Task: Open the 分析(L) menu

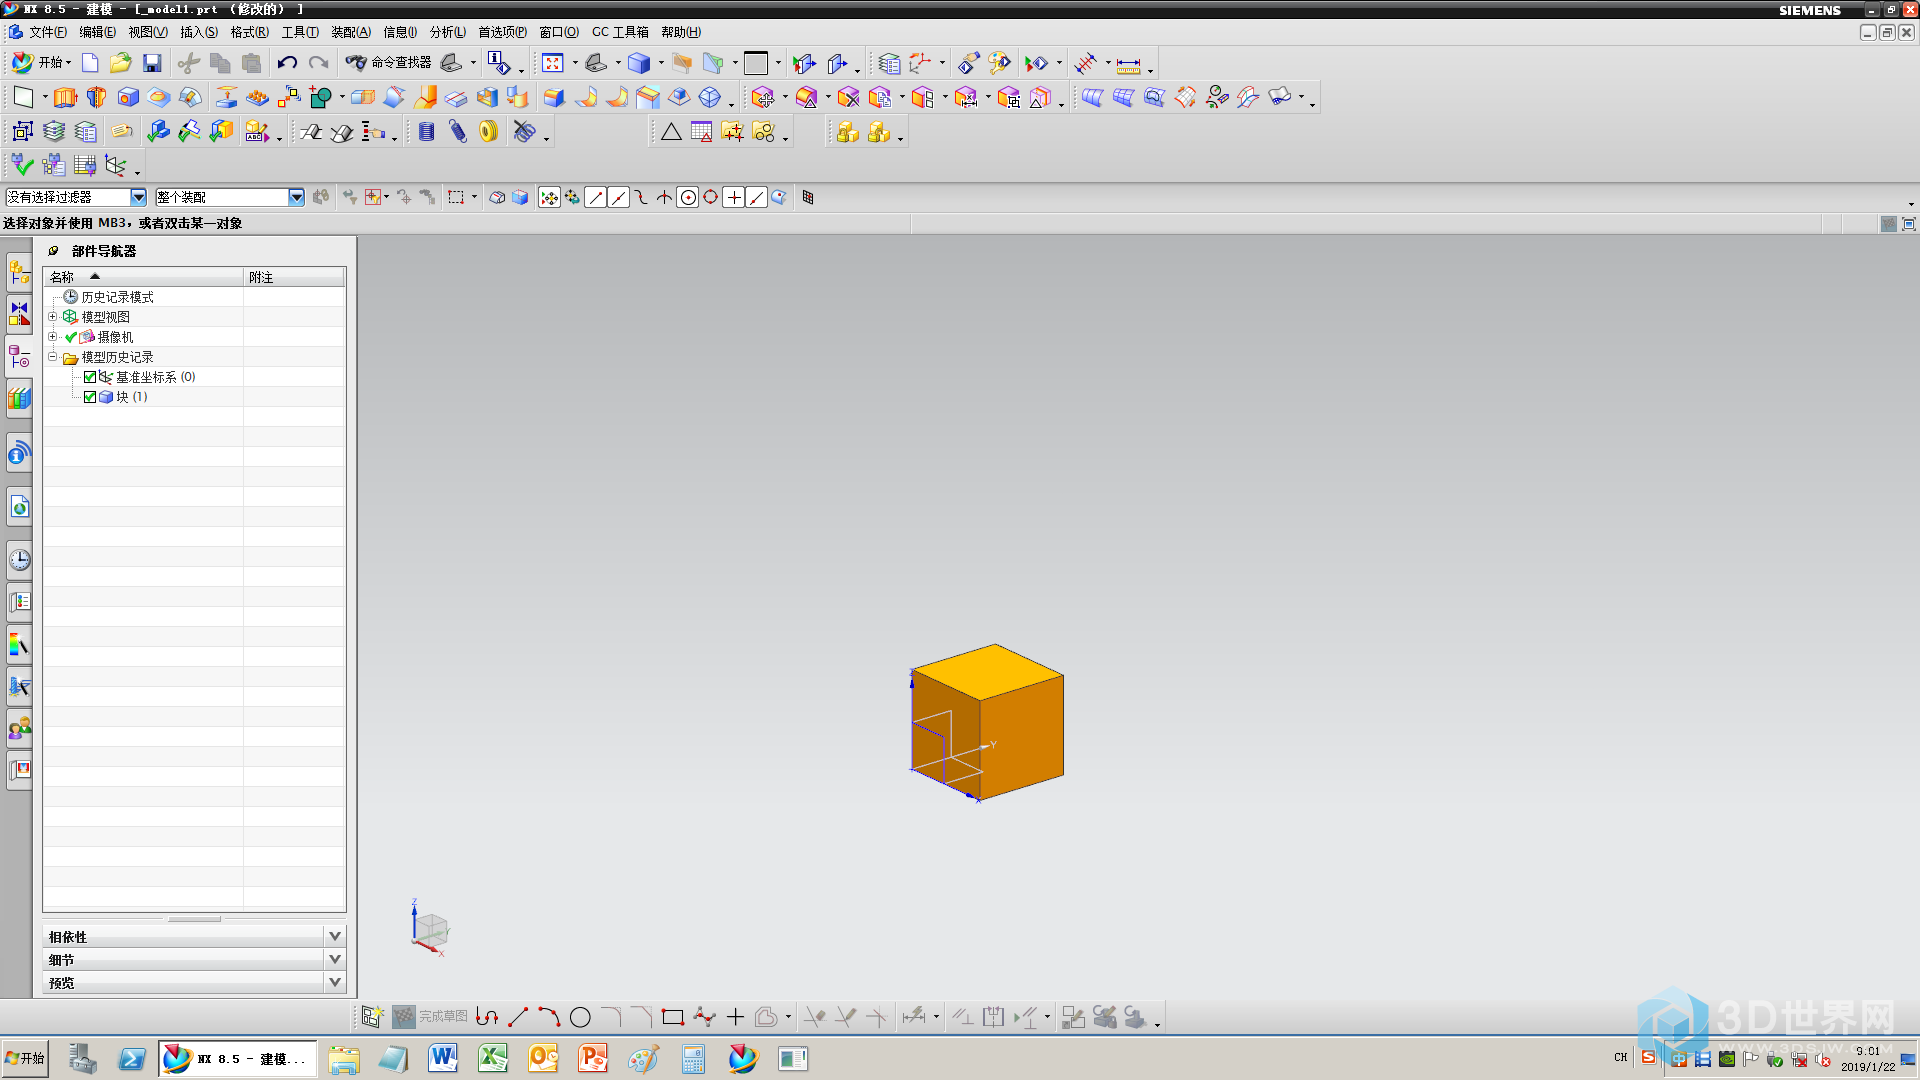Action: (x=447, y=32)
